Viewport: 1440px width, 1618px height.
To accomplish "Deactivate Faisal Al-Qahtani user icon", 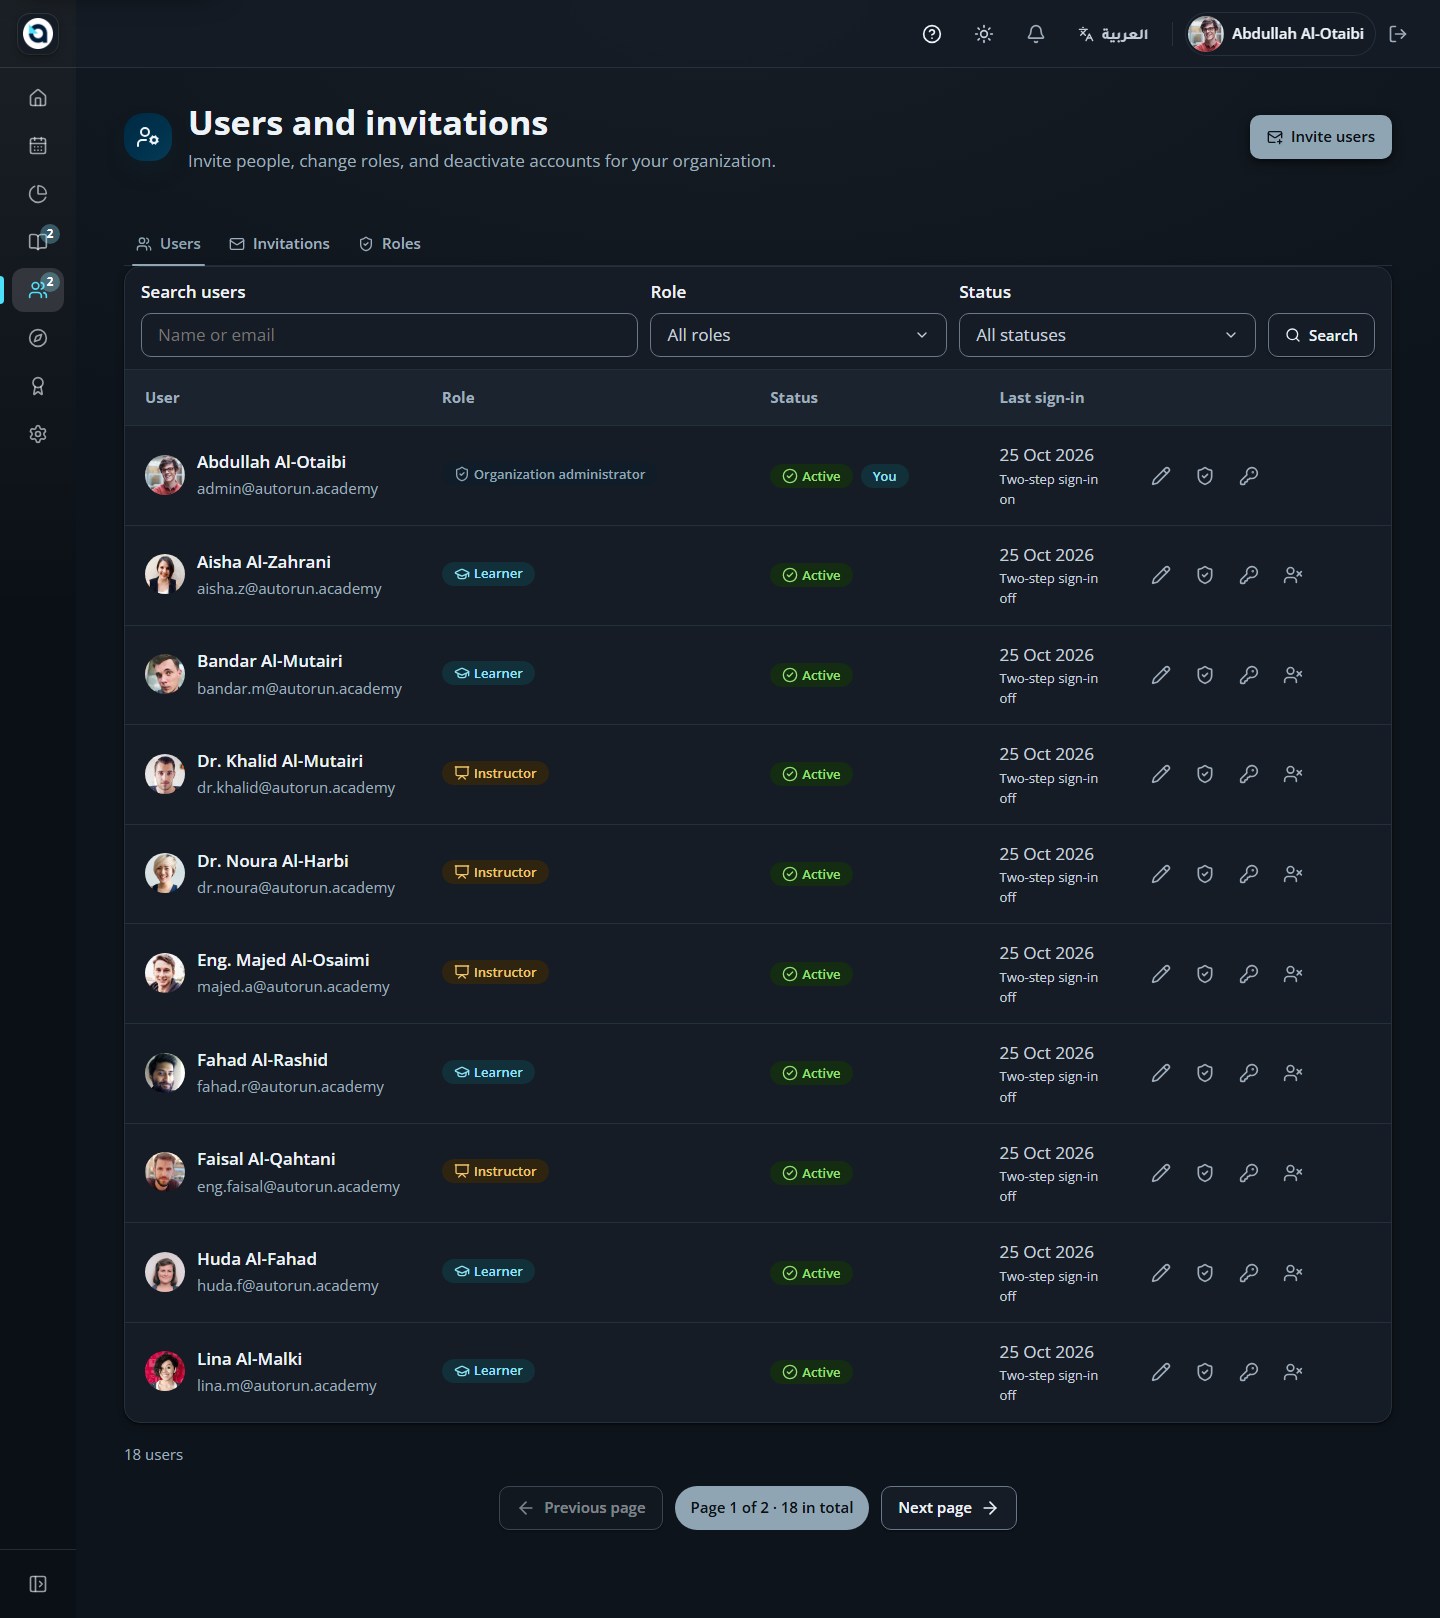I will [1293, 1173].
